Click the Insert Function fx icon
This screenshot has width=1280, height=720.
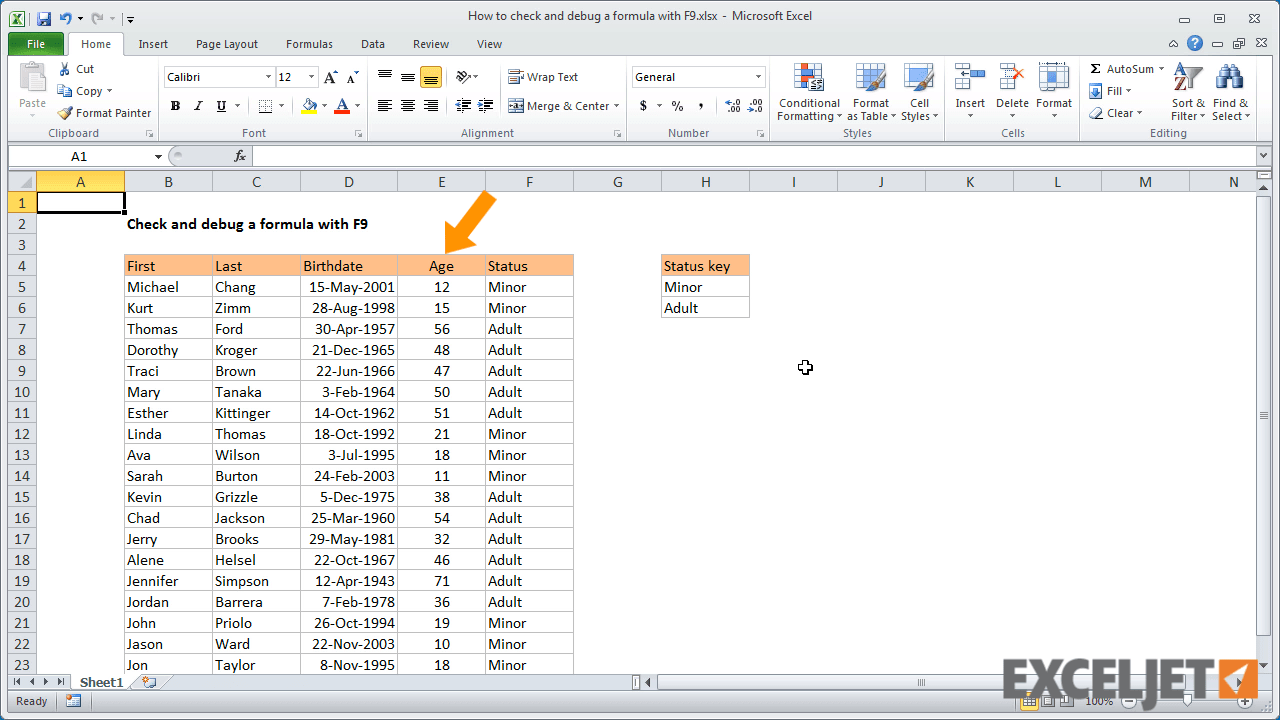click(x=240, y=156)
